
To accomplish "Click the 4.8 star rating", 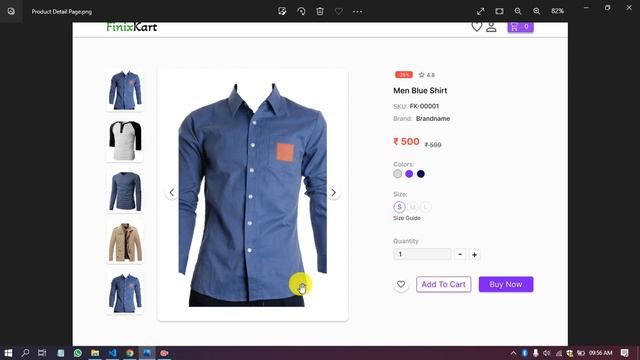I will tap(427, 75).
